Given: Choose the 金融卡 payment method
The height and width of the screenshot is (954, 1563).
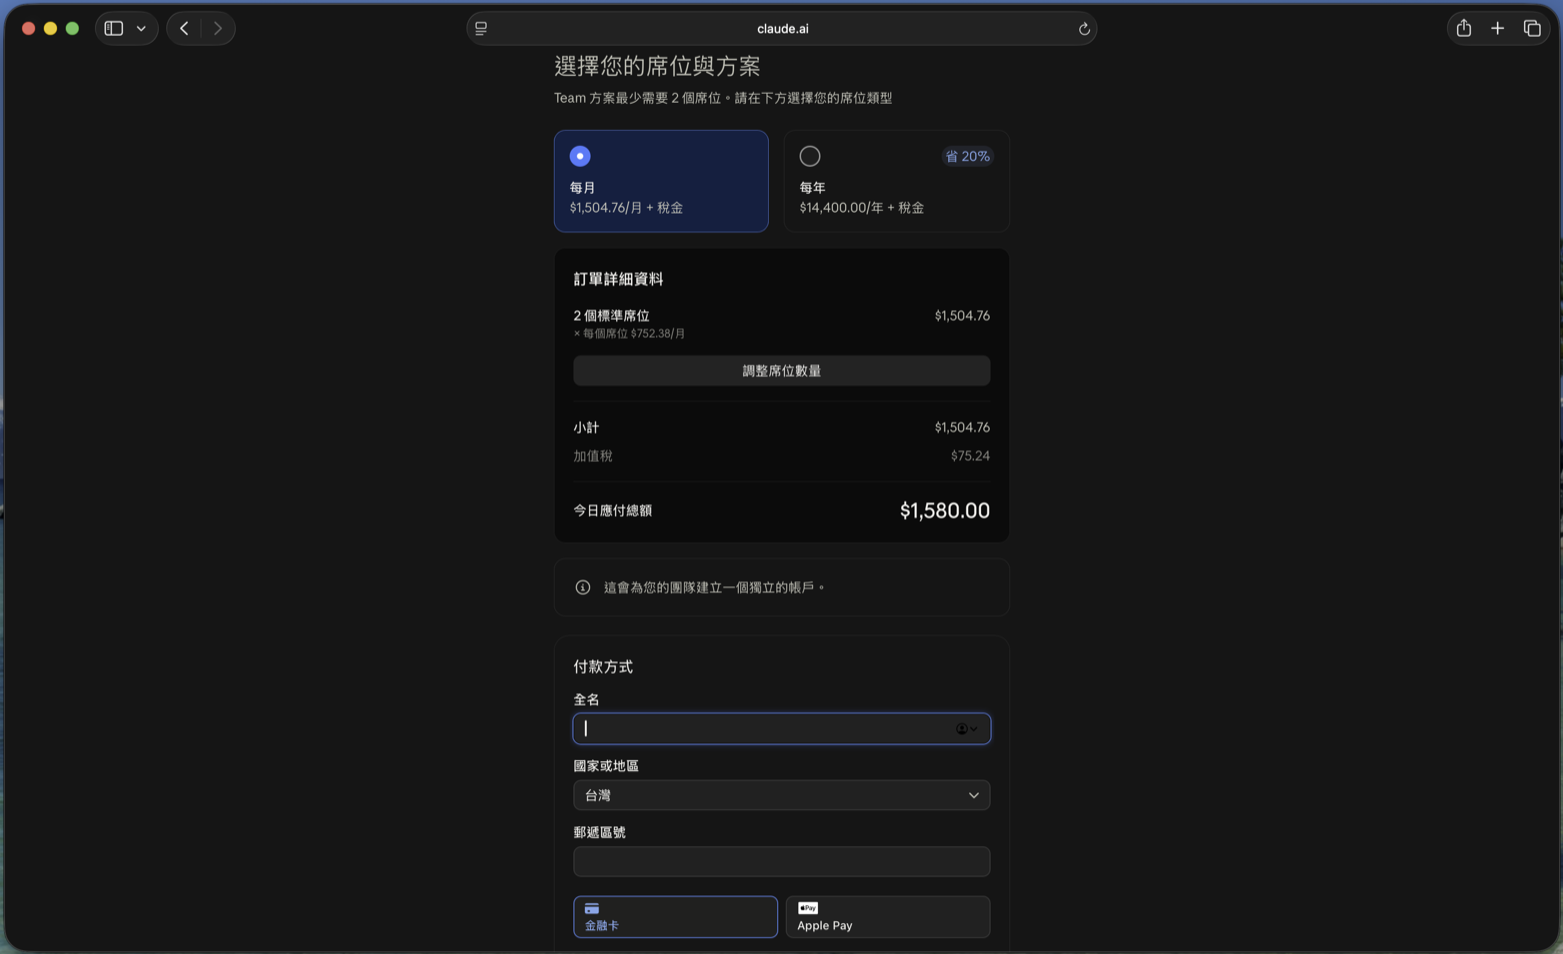Looking at the screenshot, I should click(x=675, y=917).
